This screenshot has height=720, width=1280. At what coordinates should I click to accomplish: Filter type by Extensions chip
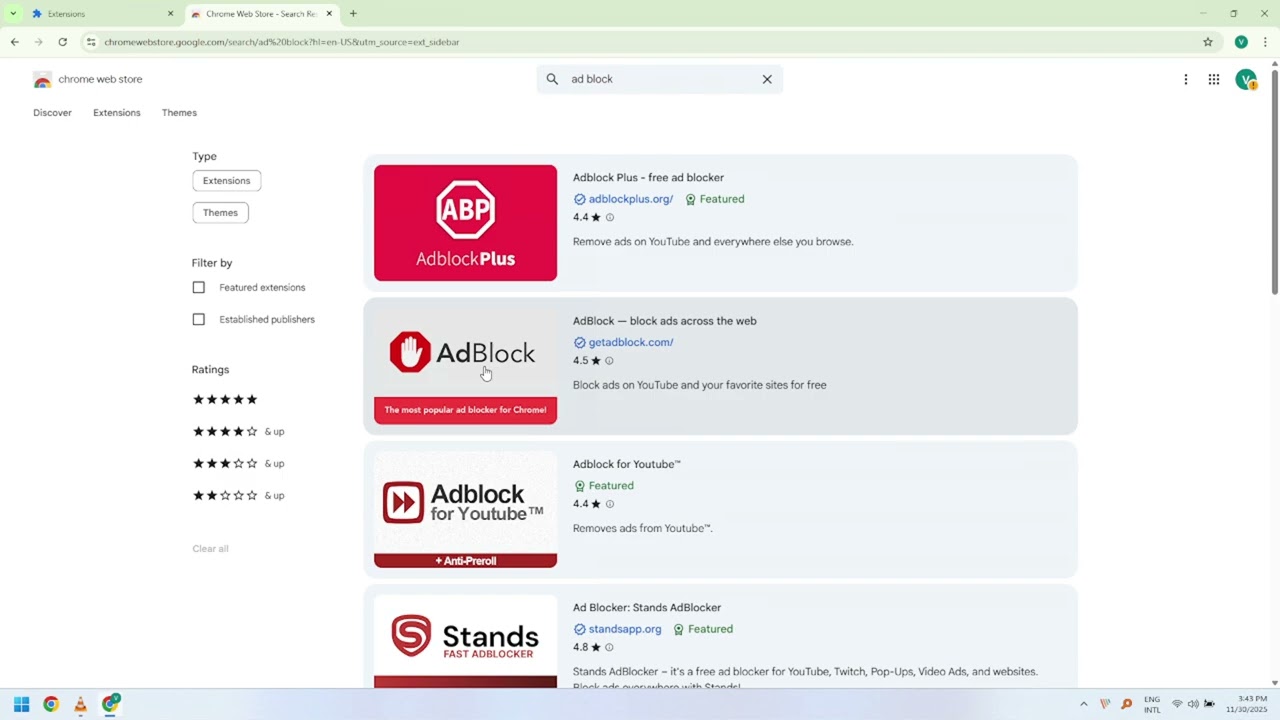tap(227, 181)
